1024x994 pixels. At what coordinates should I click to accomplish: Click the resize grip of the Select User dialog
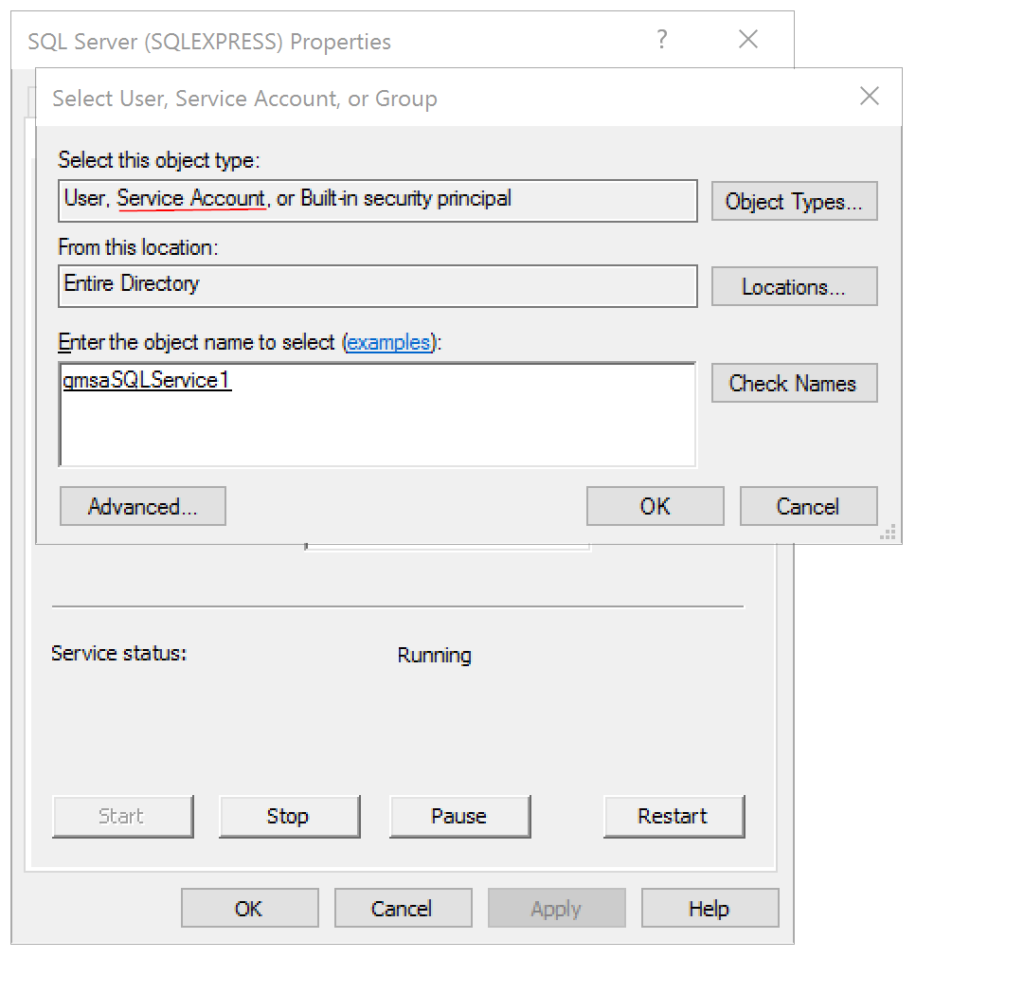[888, 532]
